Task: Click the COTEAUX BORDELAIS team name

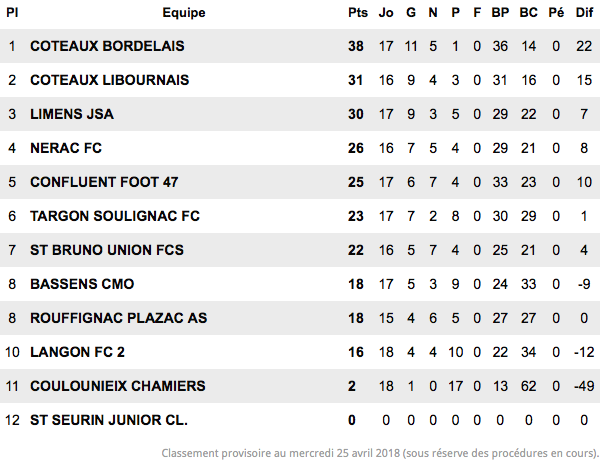Action: [107, 46]
